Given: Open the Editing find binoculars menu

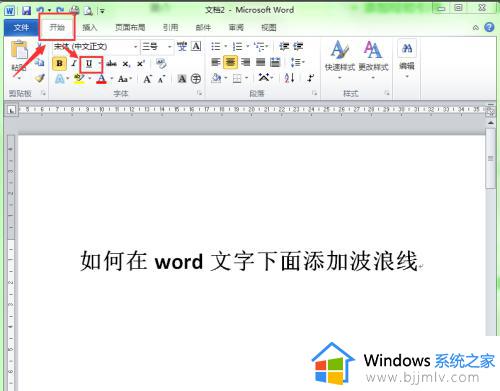Looking at the screenshot, I should click(x=407, y=59).
